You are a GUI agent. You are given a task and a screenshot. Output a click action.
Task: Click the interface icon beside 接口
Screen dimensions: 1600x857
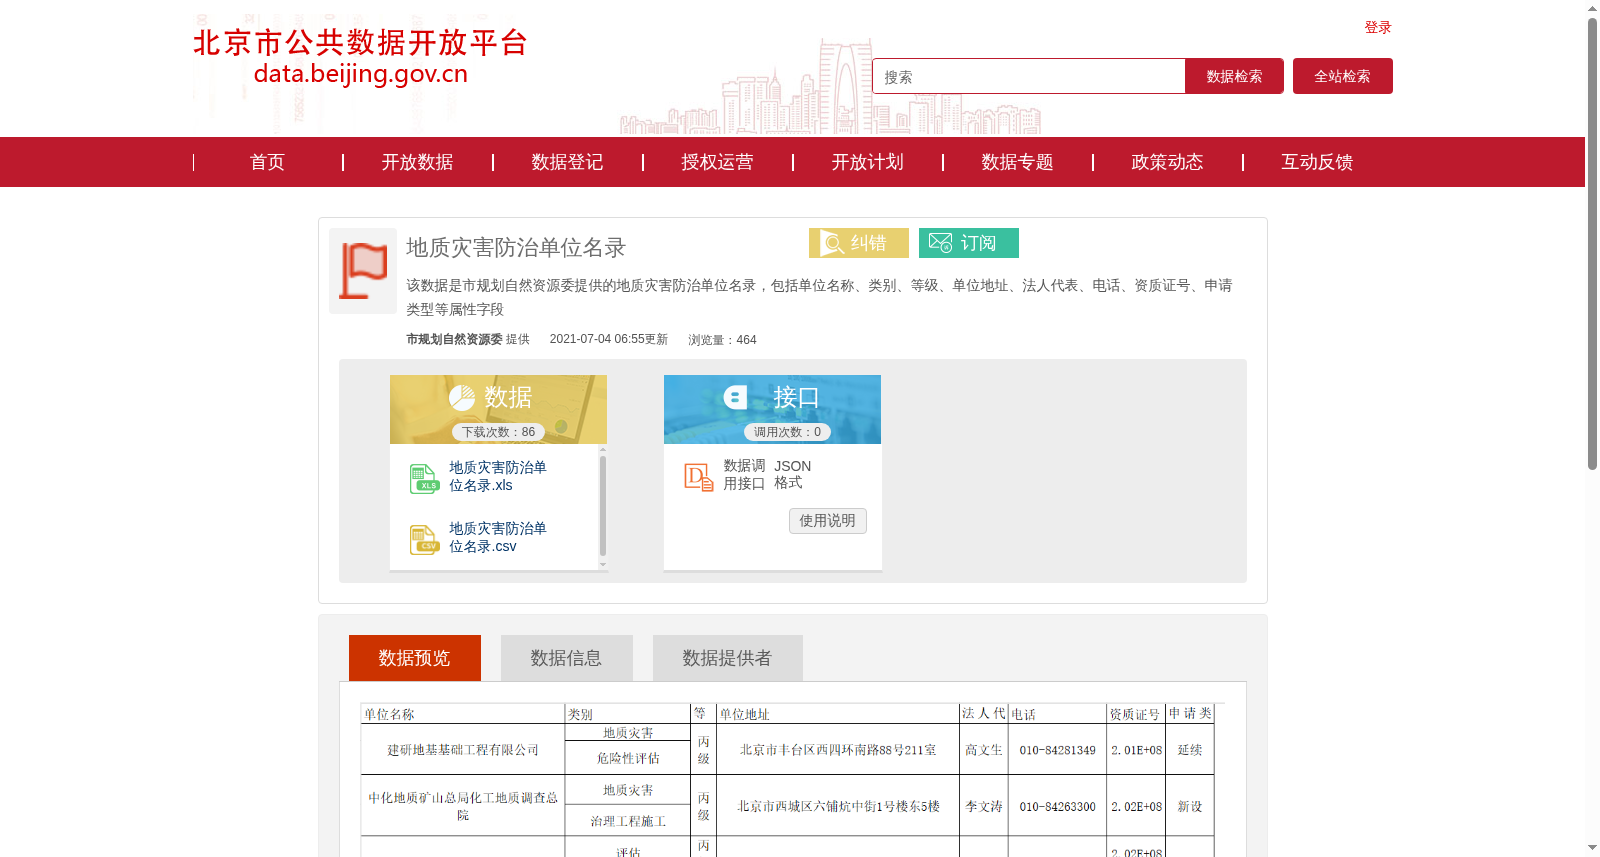click(x=736, y=397)
